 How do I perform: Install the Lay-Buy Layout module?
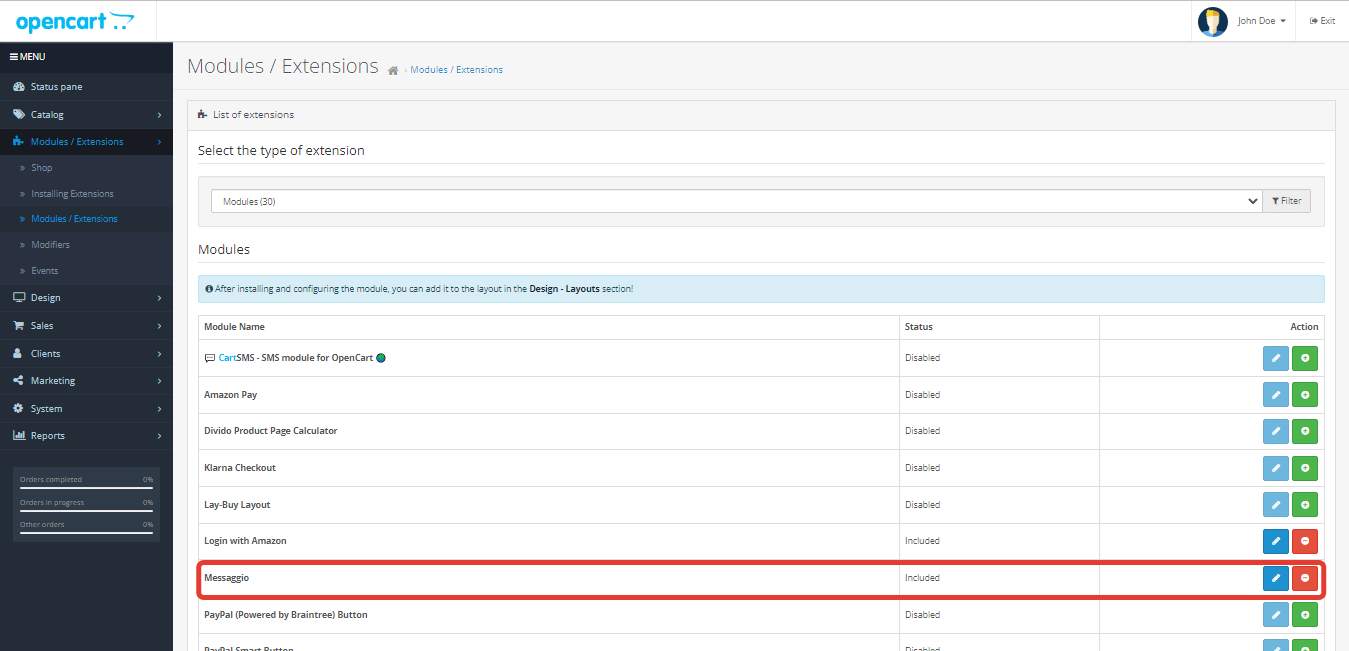pyautogui.click(x=1305, y=505)
